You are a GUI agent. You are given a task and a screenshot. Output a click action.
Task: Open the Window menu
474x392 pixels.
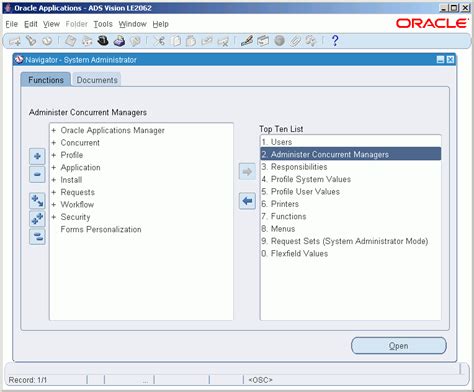pyautogui.click(x=132, y=24)
